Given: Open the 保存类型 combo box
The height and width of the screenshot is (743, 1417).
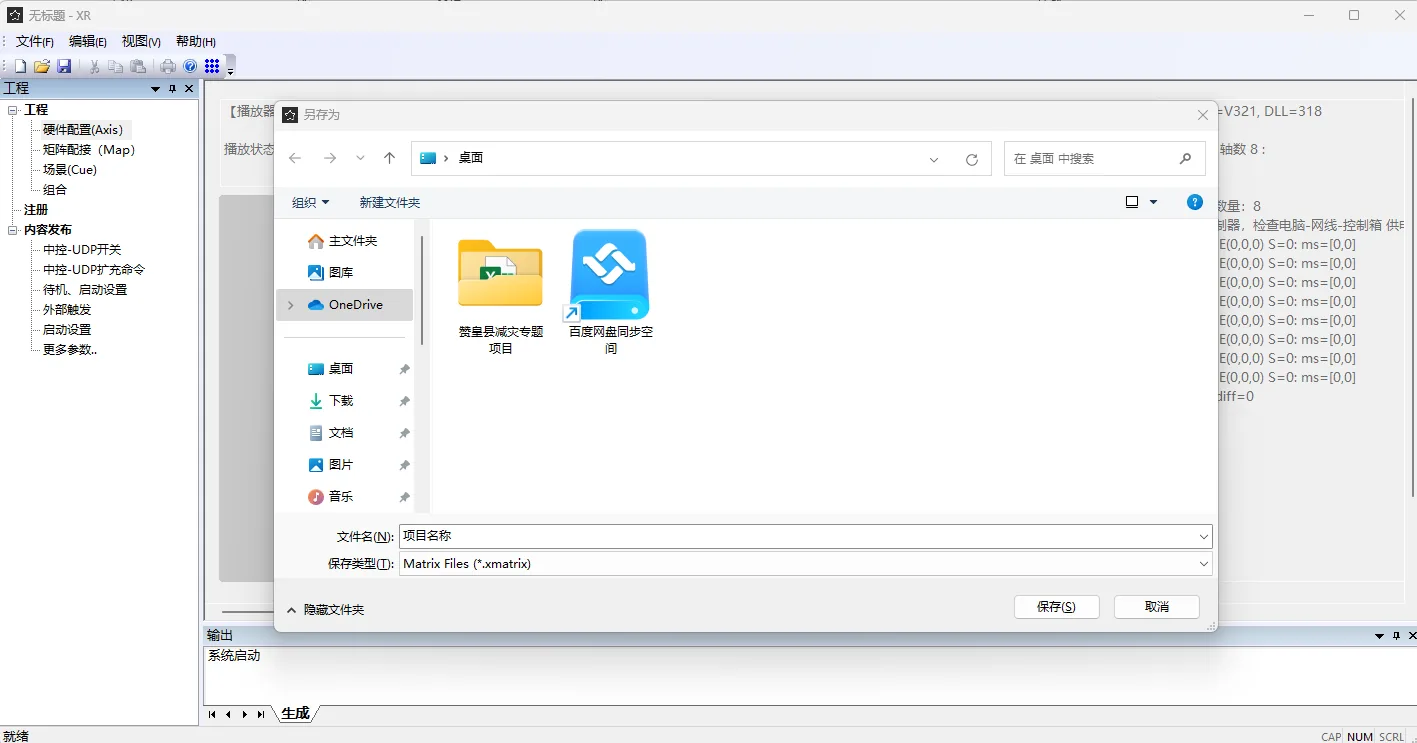Looking at the screenshot, I should coord(805,564).
